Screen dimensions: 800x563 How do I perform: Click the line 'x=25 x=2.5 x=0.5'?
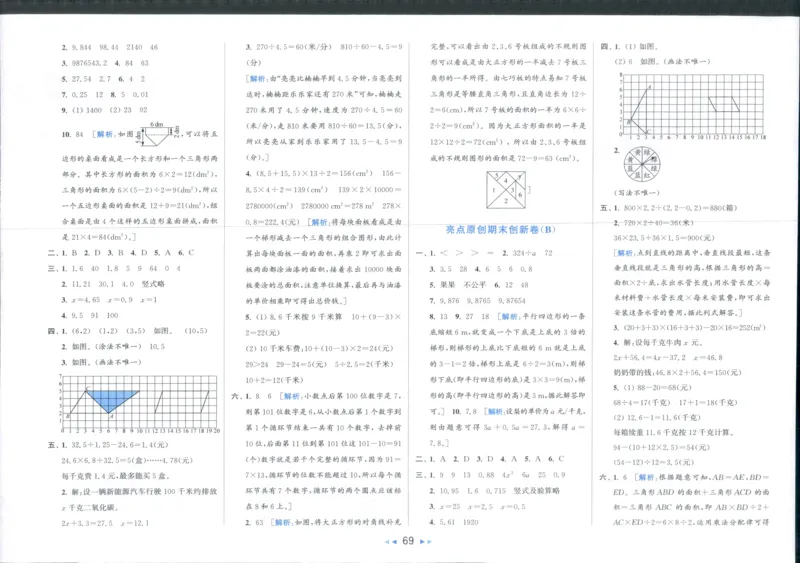[x=482, y=507]
